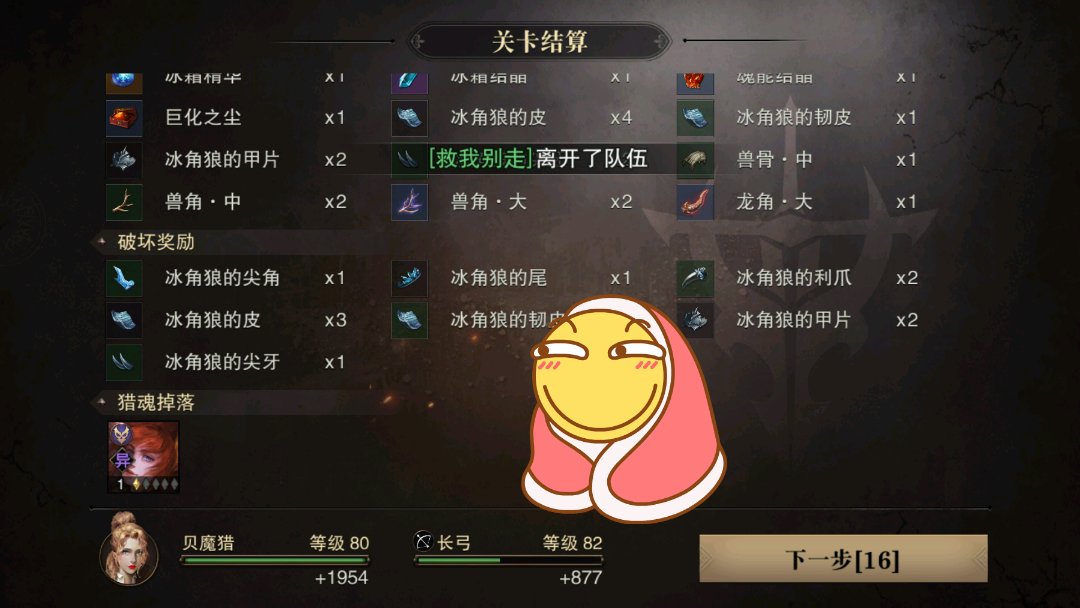Viewport: 1080px width, 608px height.
Task: Click the 关卡结算 title banner
Action: [x=539, y=41]
